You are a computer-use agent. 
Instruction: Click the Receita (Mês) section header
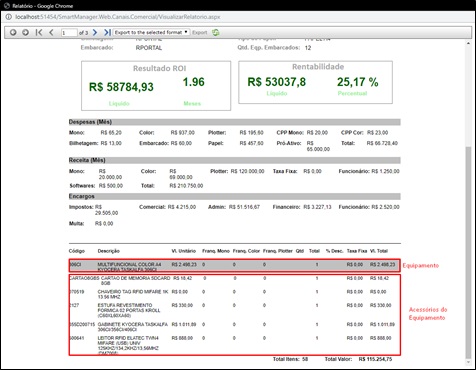pos(235,160)
